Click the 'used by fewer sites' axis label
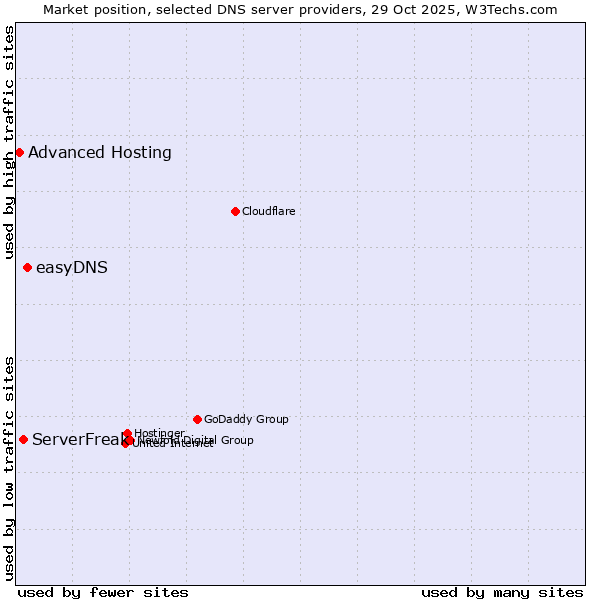This screenshot has width=600, height=600. [103, 592]
